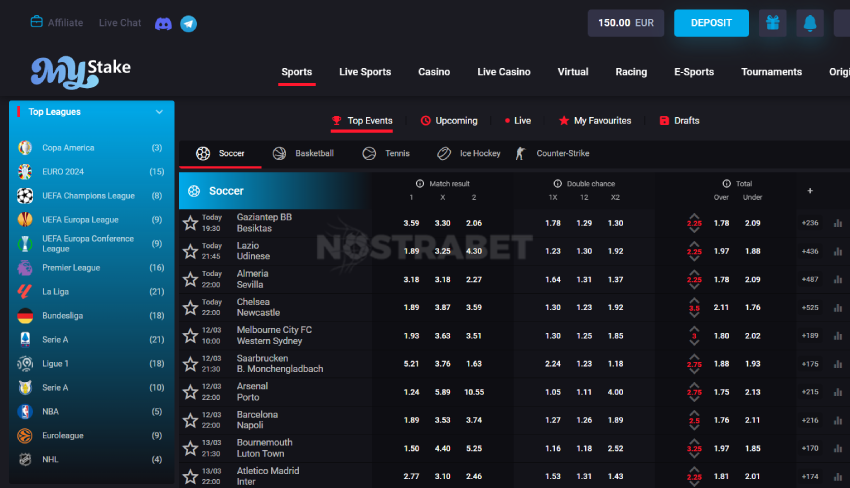This screenshot has width=850, height=488.
Task: Open +436 more markets for Lazio
Action: [x=810, y=251]
